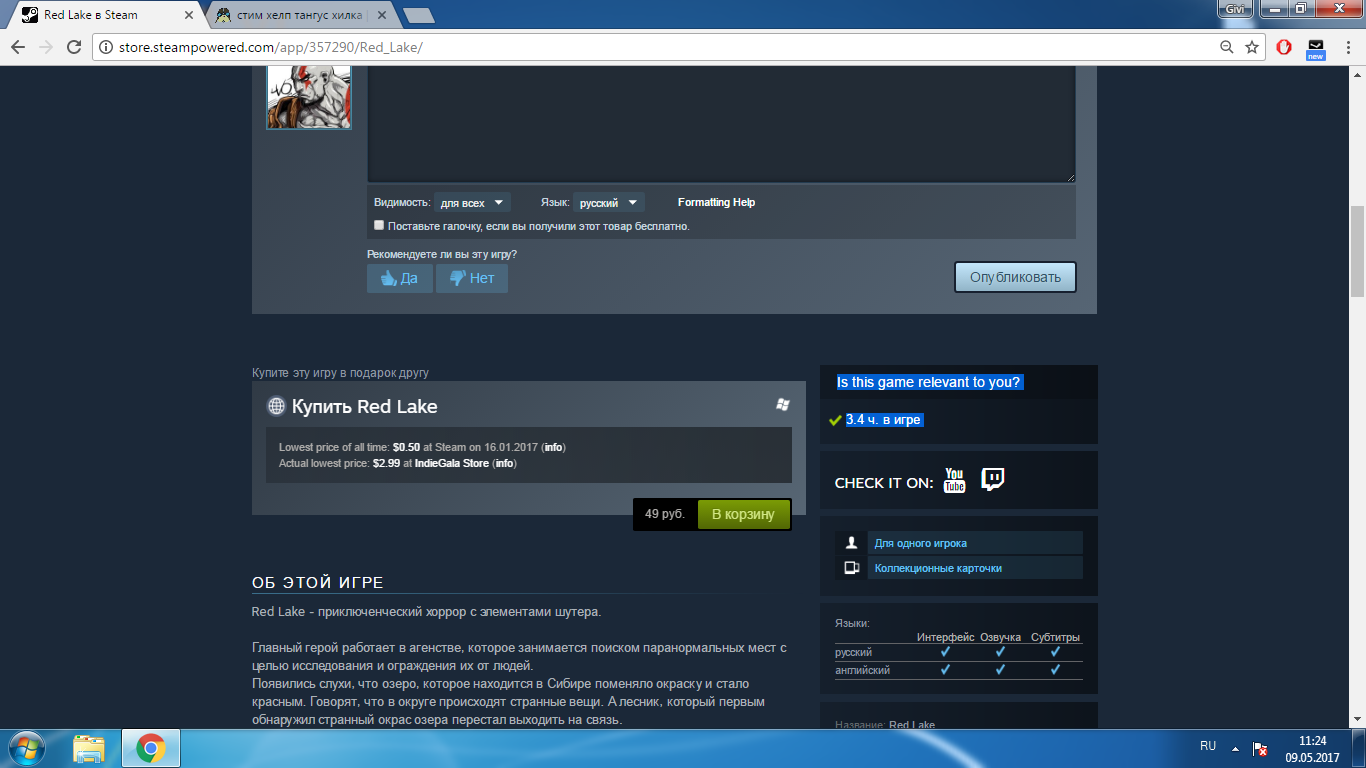Click 'Купите эту игру в подарок другу' text
Image resolution: width=1366 pixels, height=768 pixels.
point(340,373)
